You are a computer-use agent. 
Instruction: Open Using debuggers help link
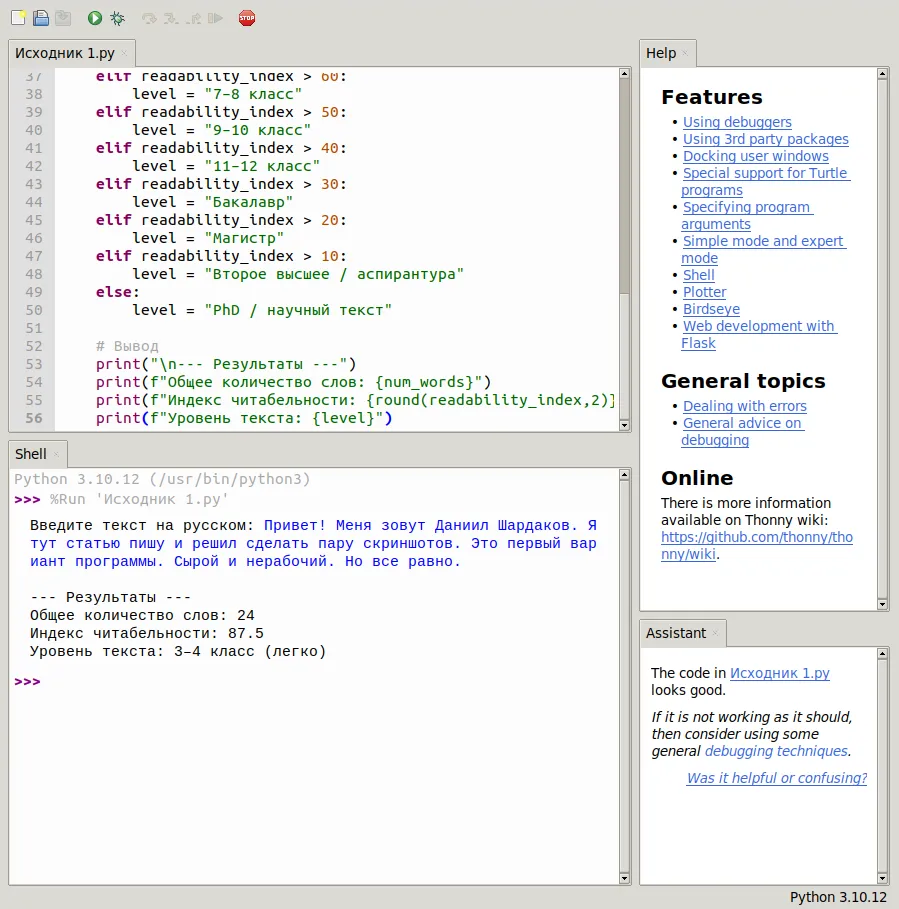pos(737,122)
